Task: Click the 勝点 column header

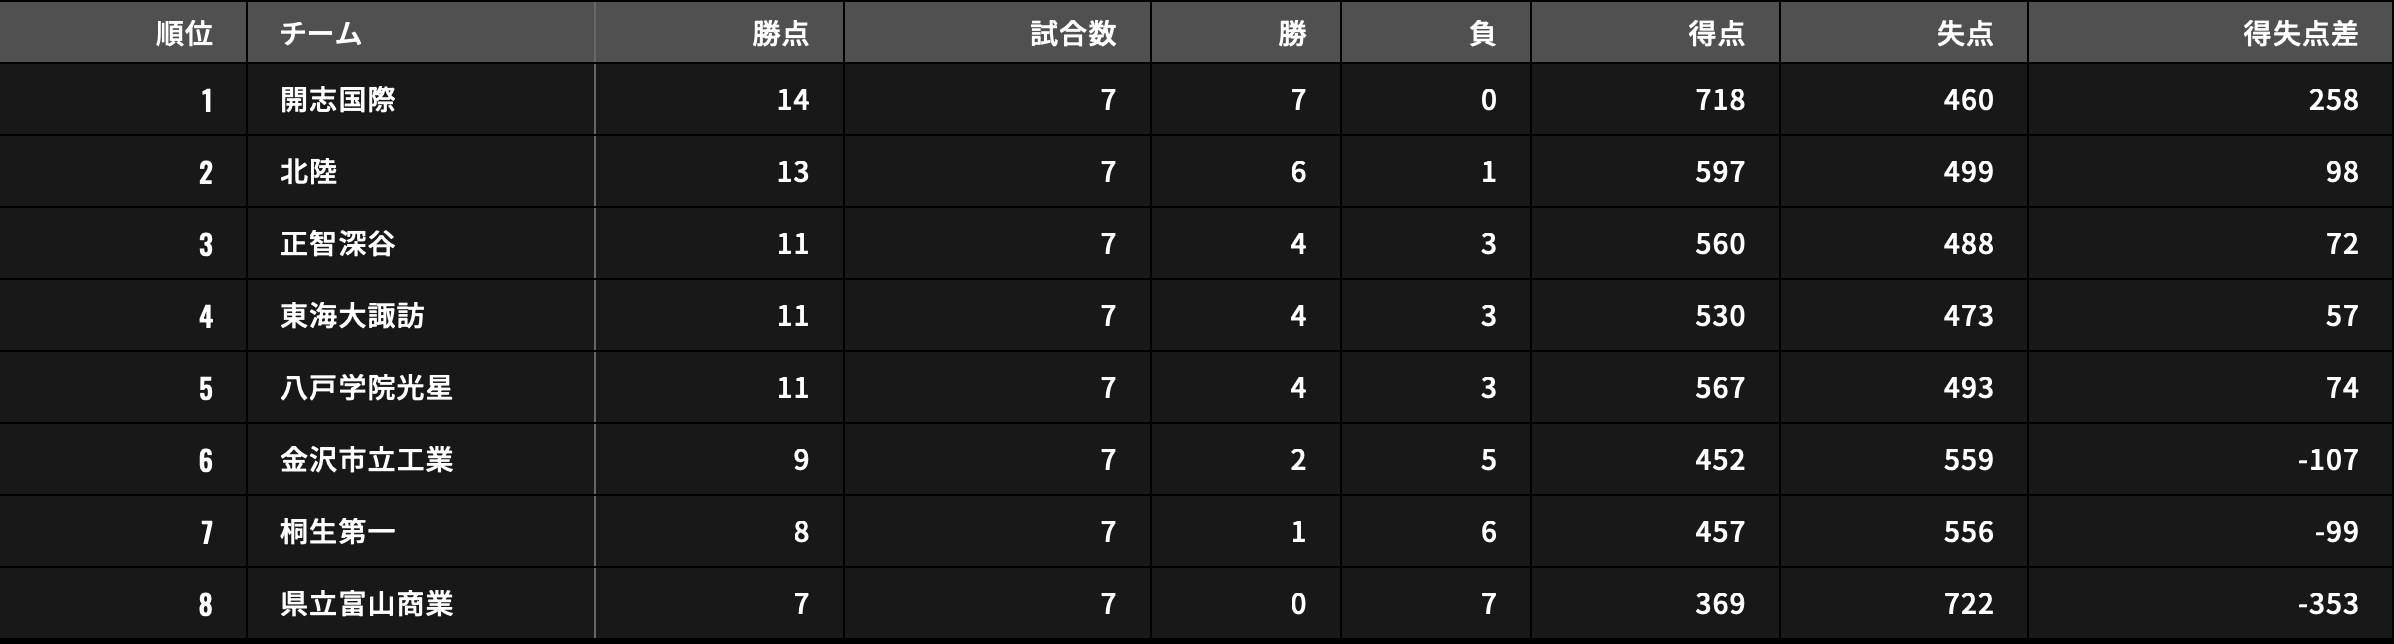Action: [x=780, y=34]
